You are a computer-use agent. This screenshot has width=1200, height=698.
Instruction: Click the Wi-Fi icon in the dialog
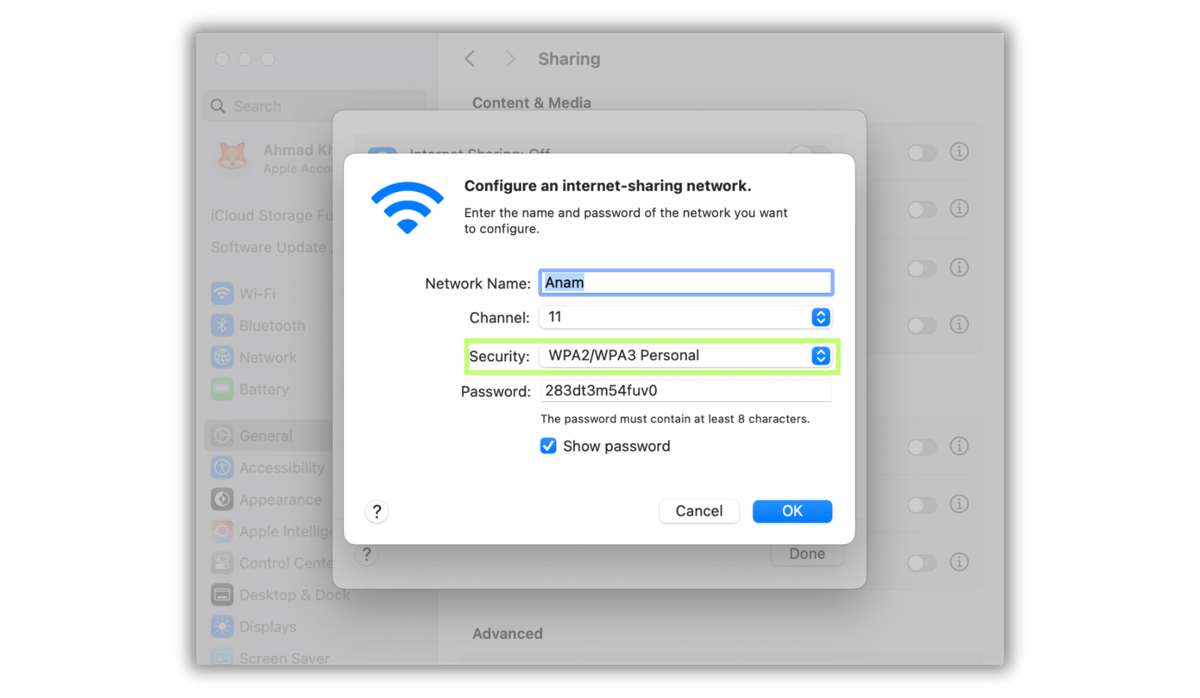click(407, 207)
